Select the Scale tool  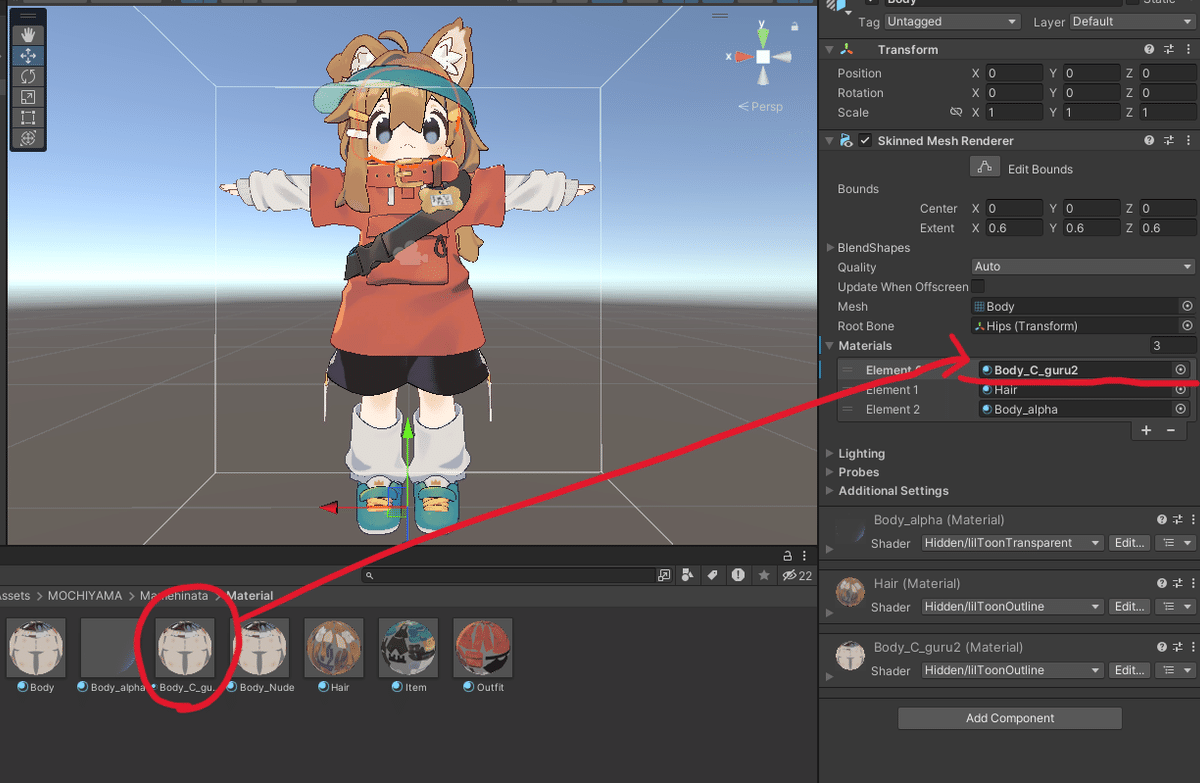coord(28,97)
